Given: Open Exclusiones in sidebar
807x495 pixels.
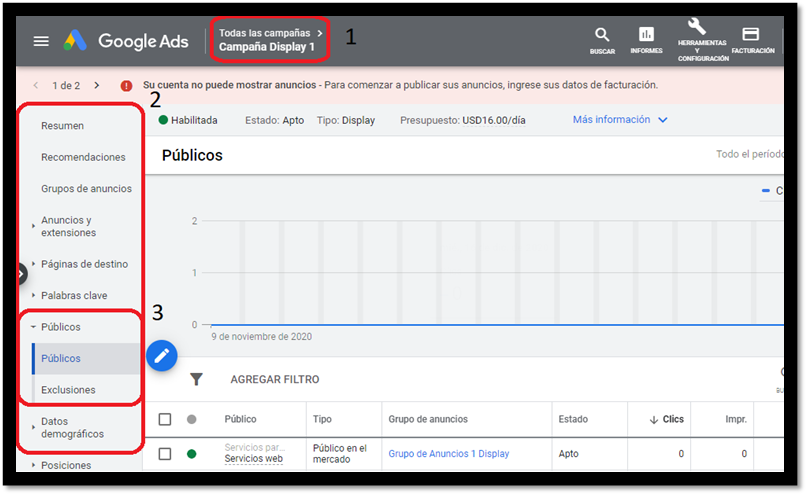Looking at the screenshot, I should pos(68,390).
